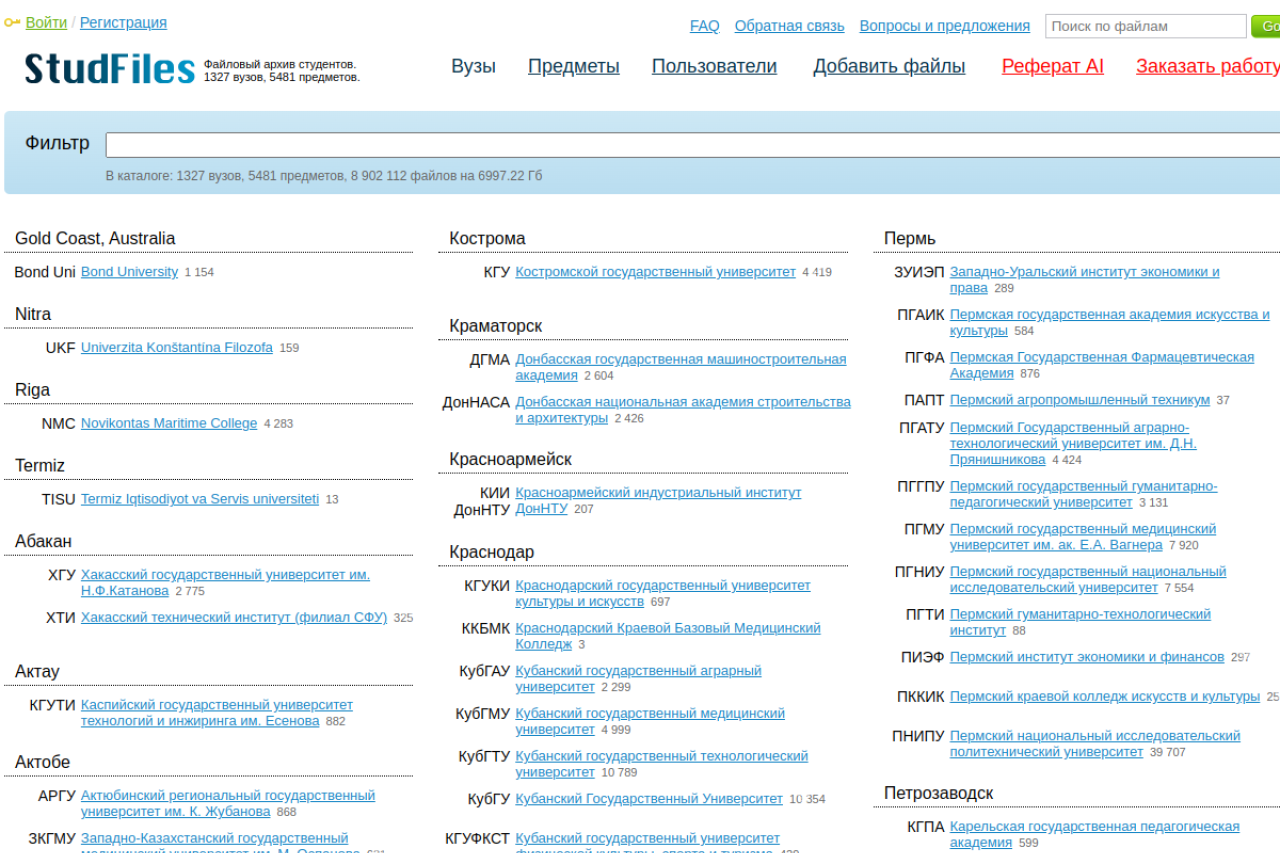
Task: Open the FAQ page
Action: point(705,26)
